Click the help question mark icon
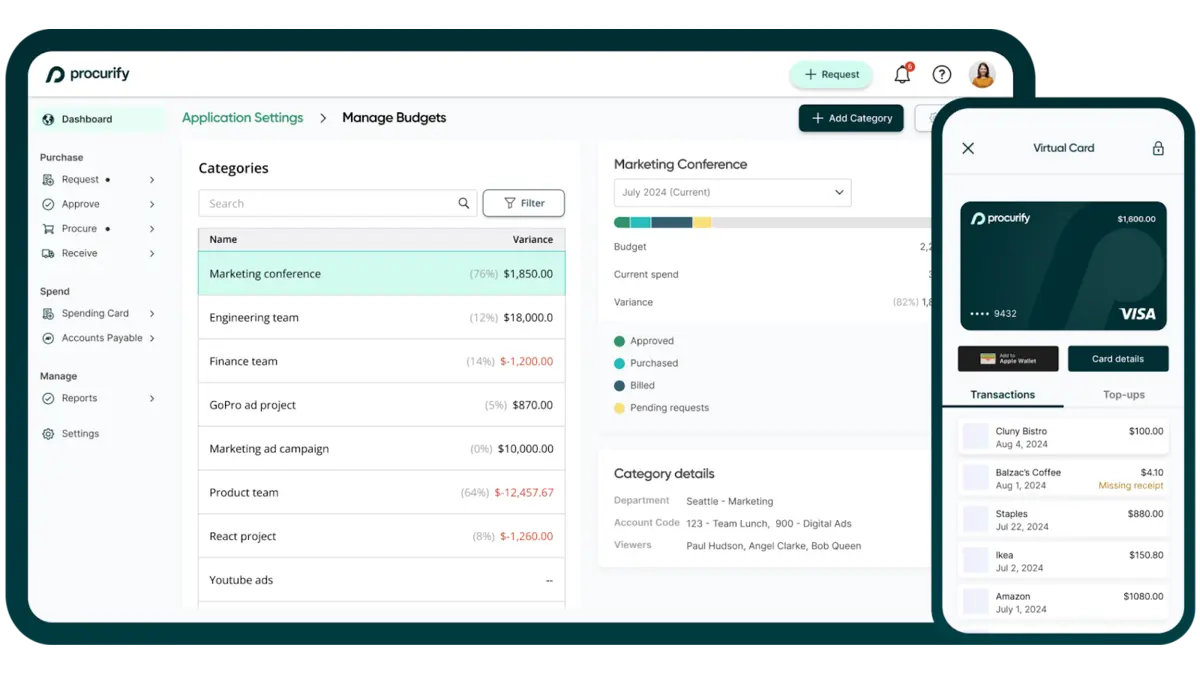Screen dimensions: 1200x675 tap(941, 75)
